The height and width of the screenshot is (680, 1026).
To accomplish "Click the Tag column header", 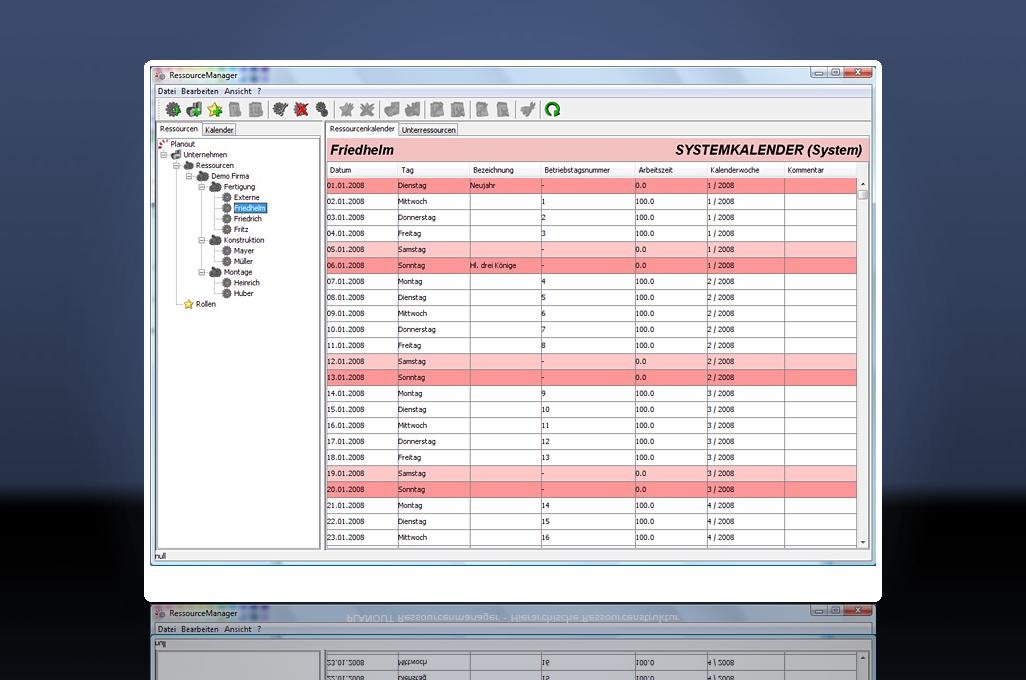I will (434, 170).
